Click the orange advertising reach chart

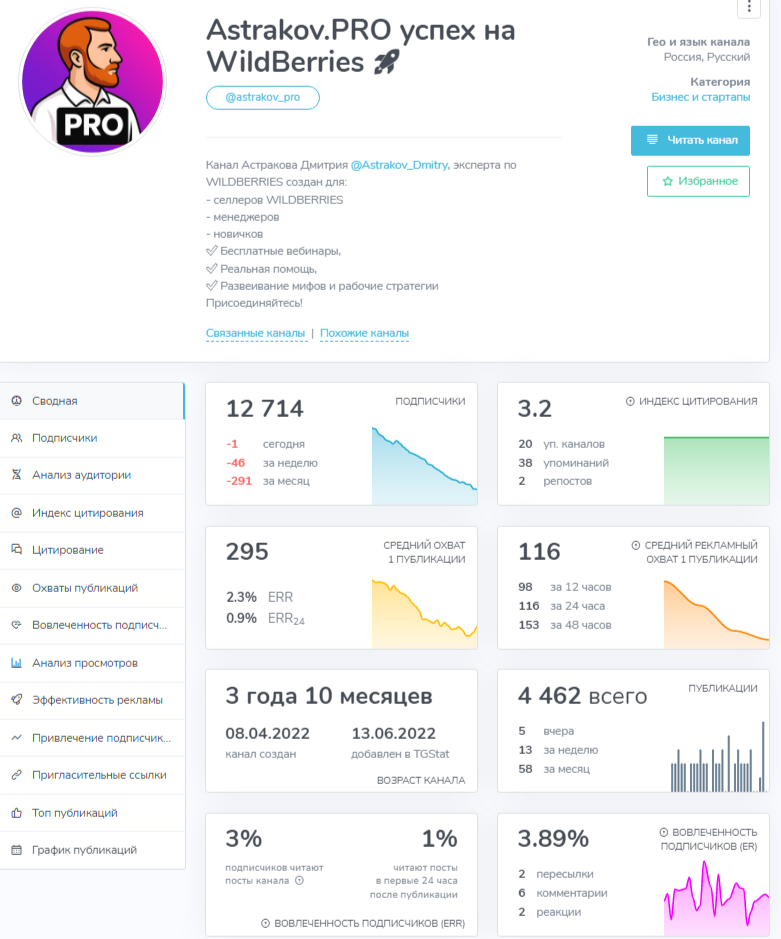pos(716,614)
